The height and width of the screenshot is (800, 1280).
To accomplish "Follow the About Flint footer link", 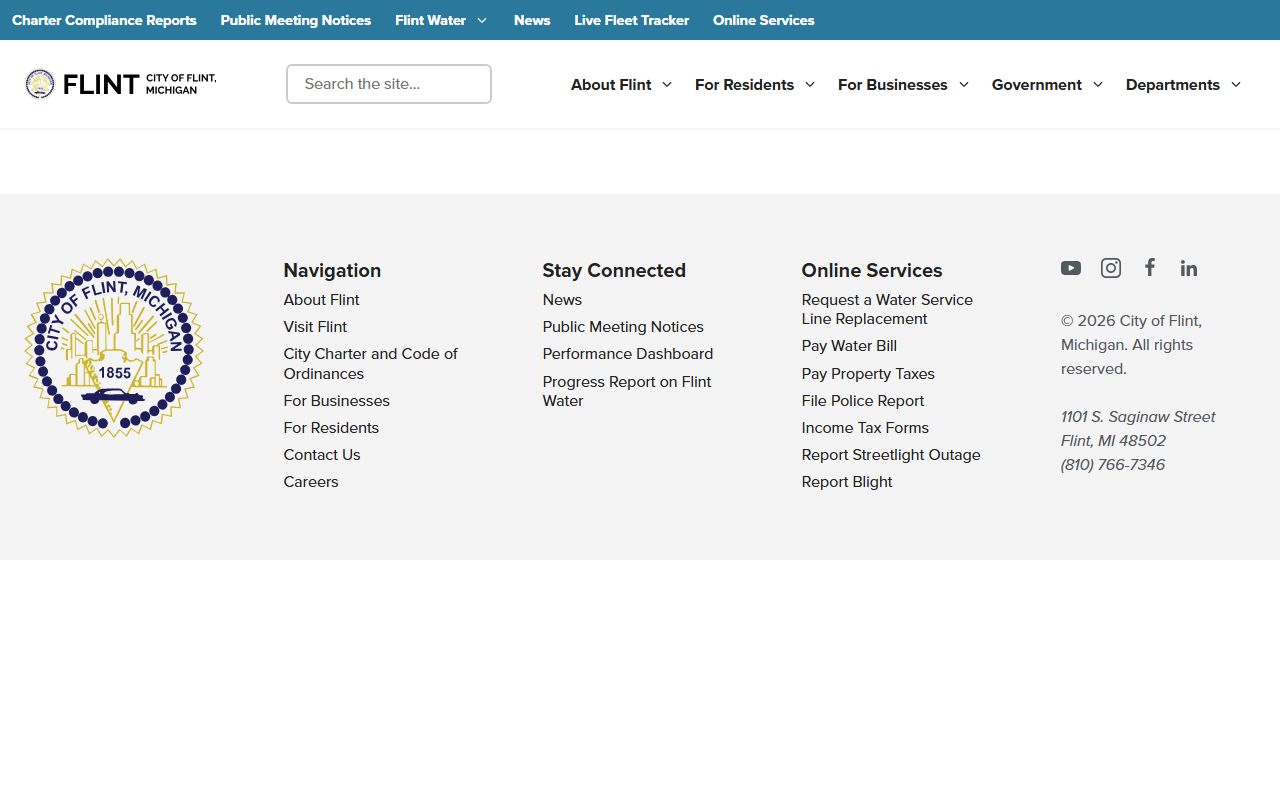I will pyautogui.click(x=321, y=300).
